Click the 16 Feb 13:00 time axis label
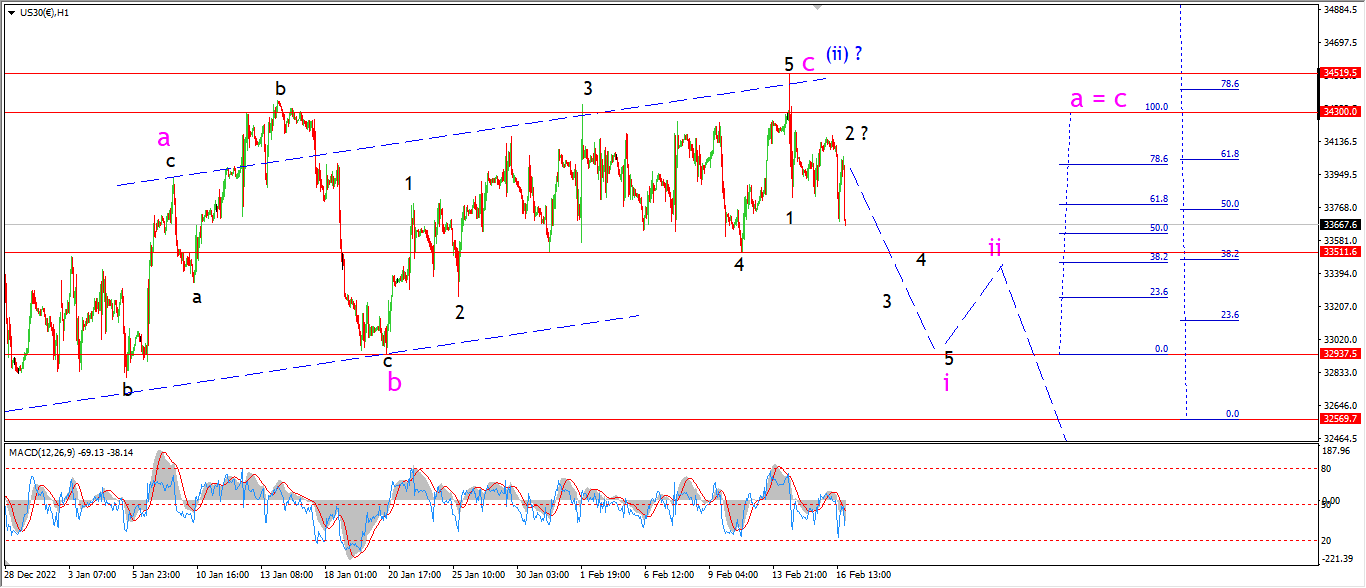 pos(862,575)
